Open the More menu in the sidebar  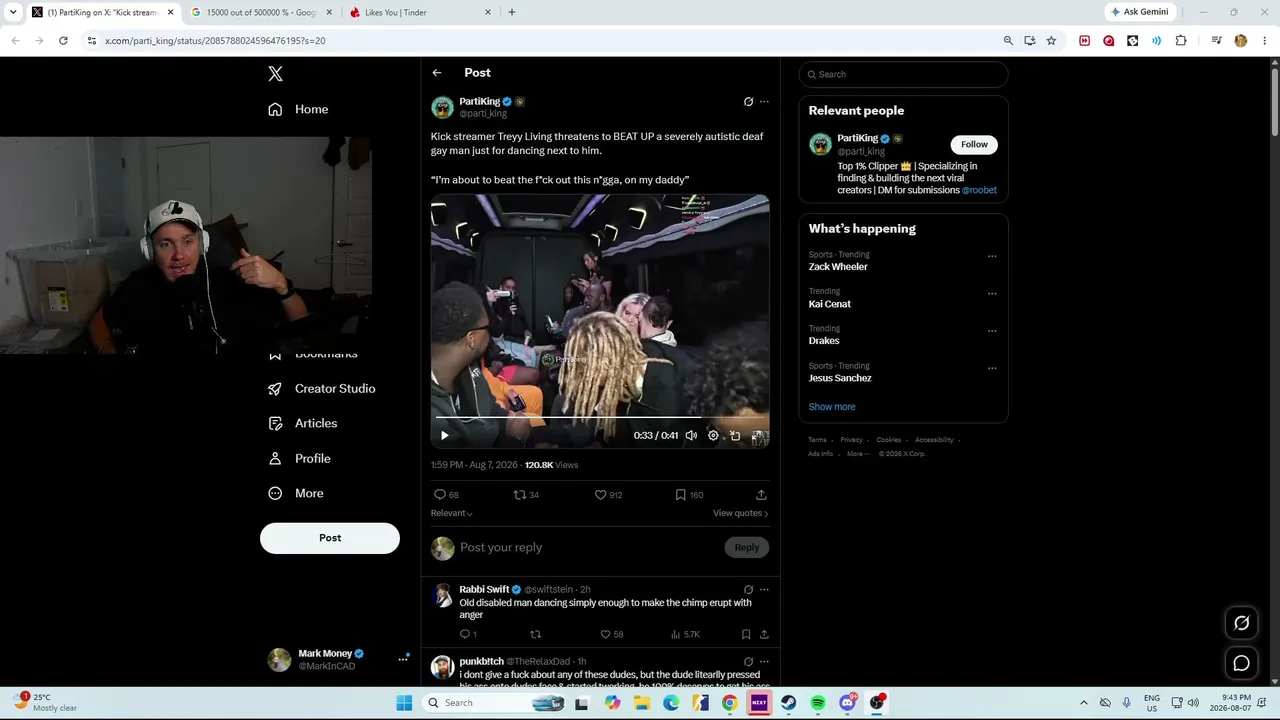tap(296, 494)
